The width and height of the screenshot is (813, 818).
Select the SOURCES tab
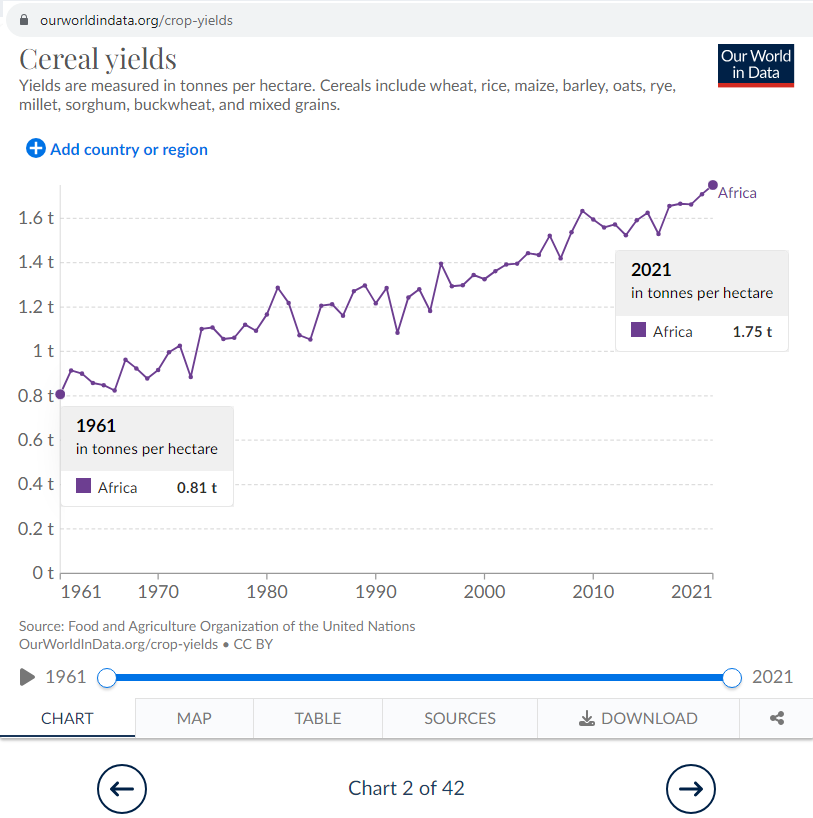(x=460, y=718)
